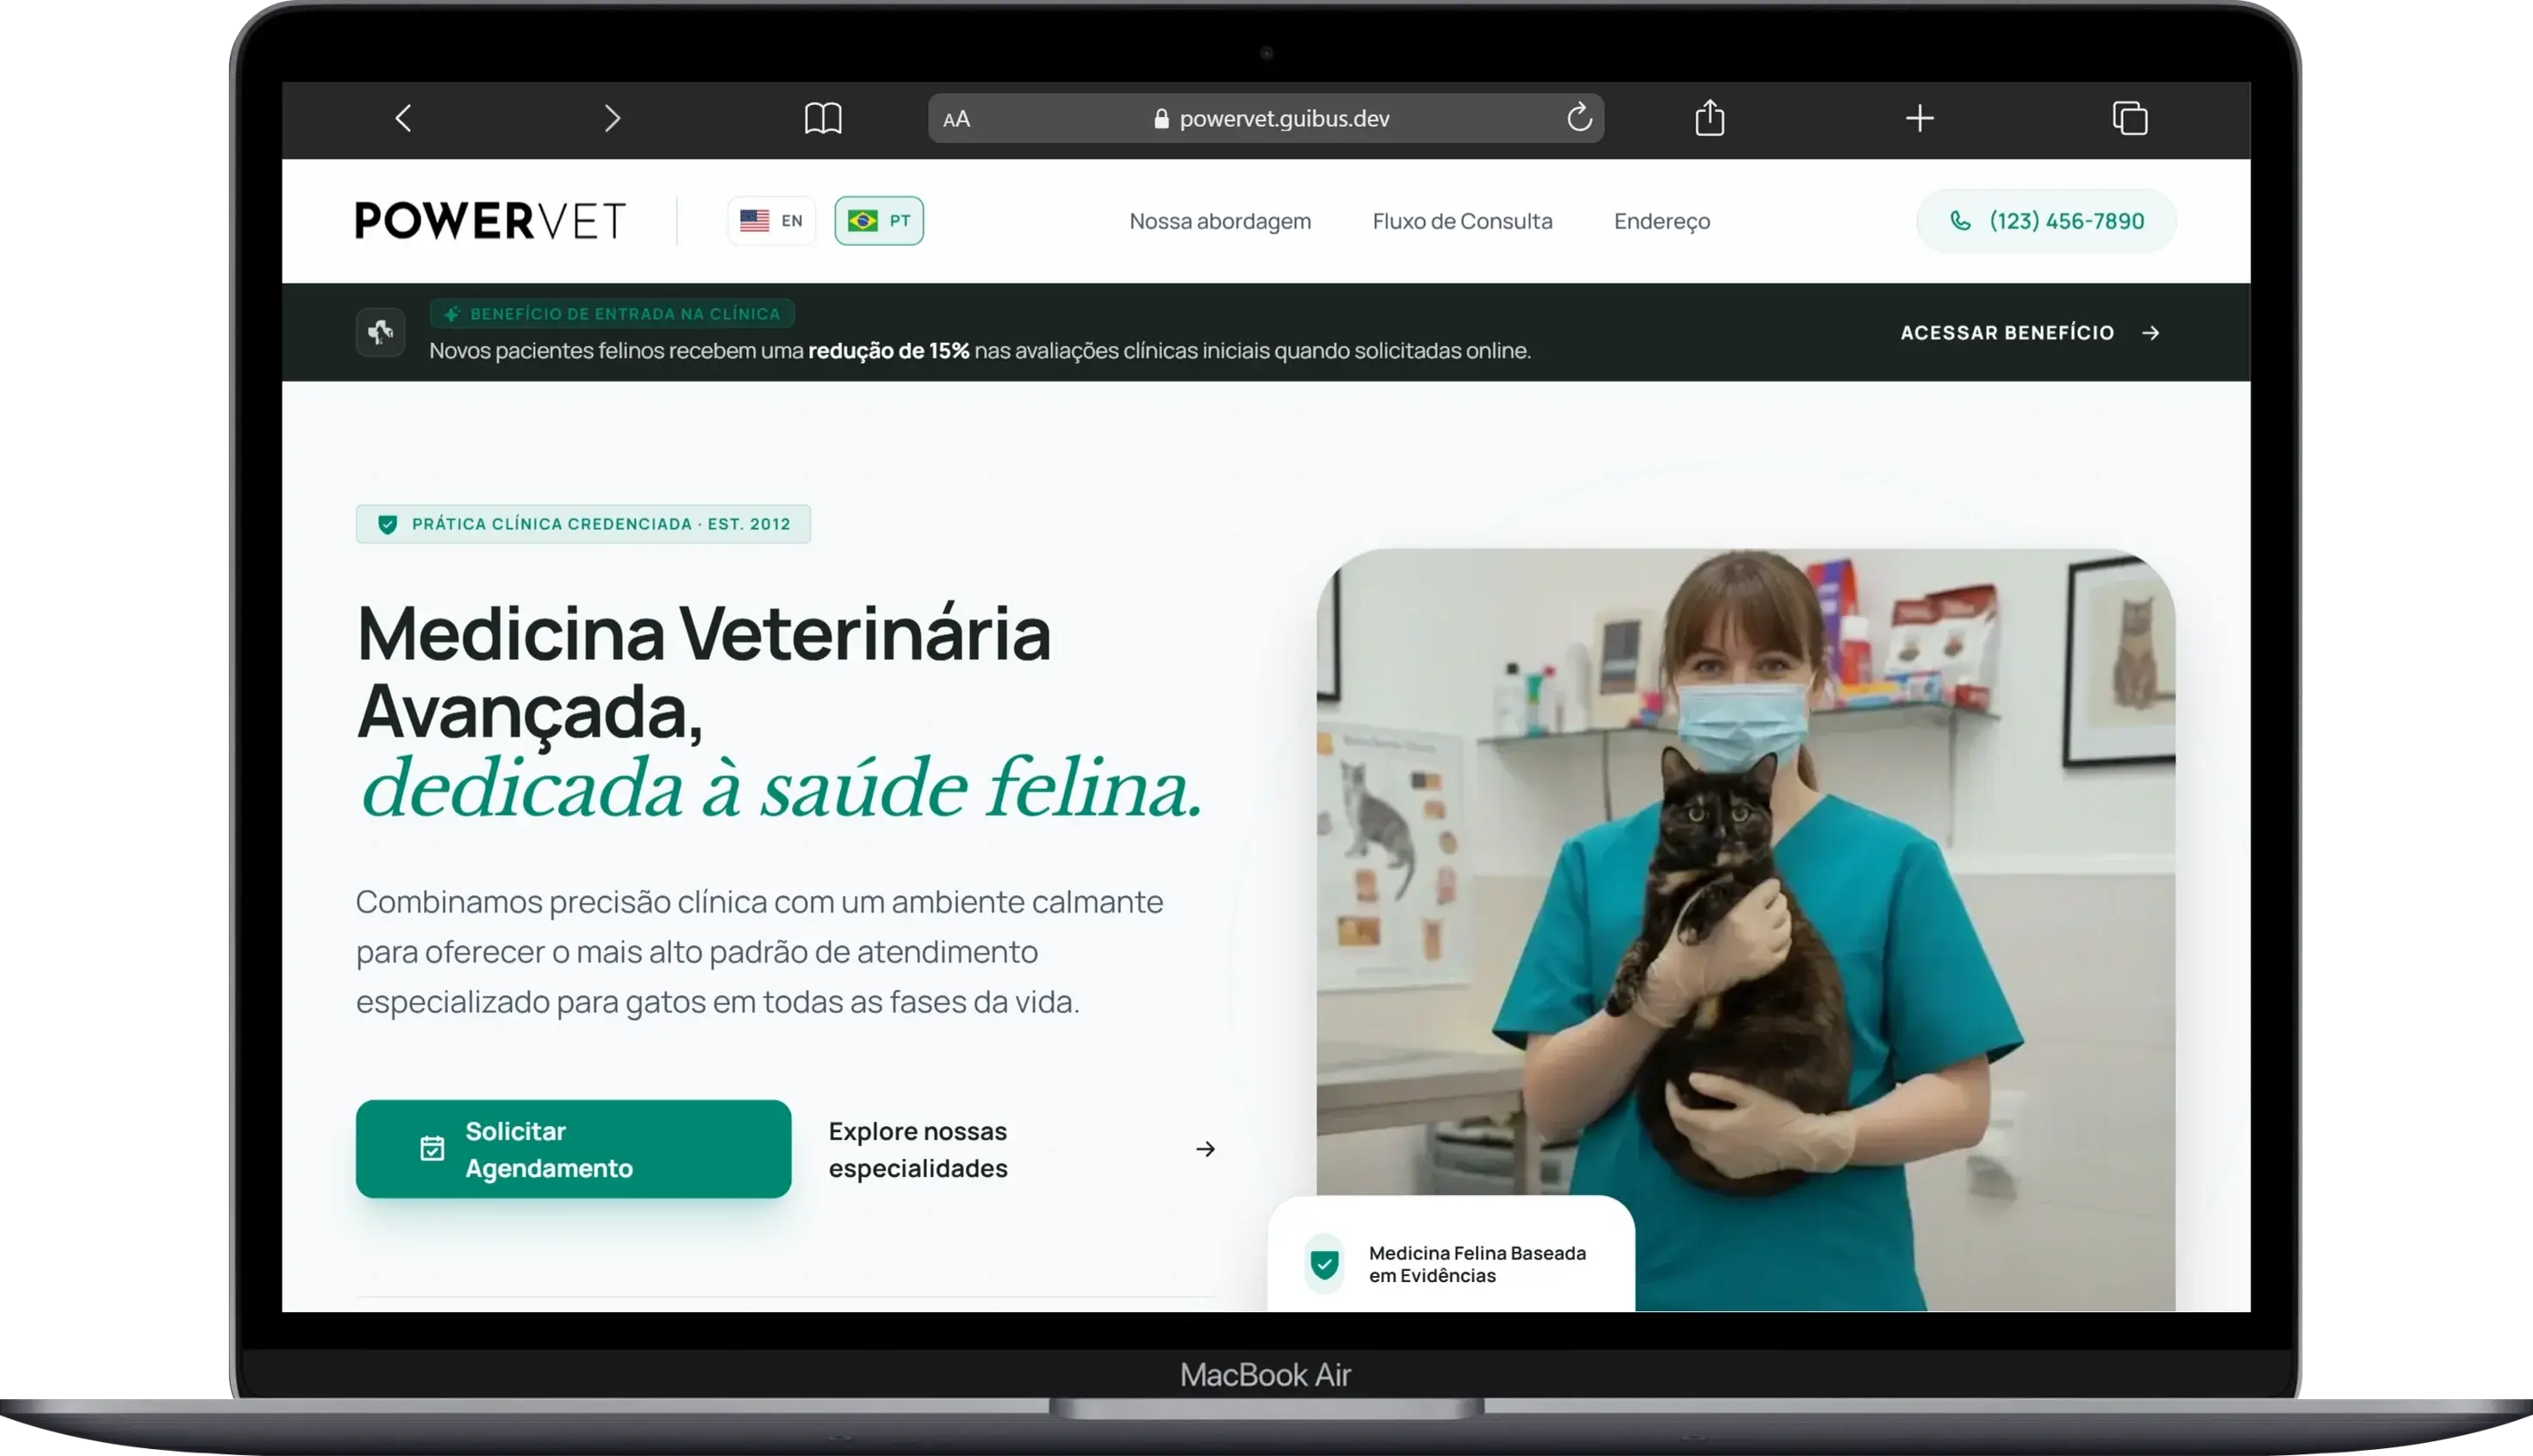Open the Nossa abordagem menu item
The width and height of the screenshot is (2533, 1456).
point(1219,221)
